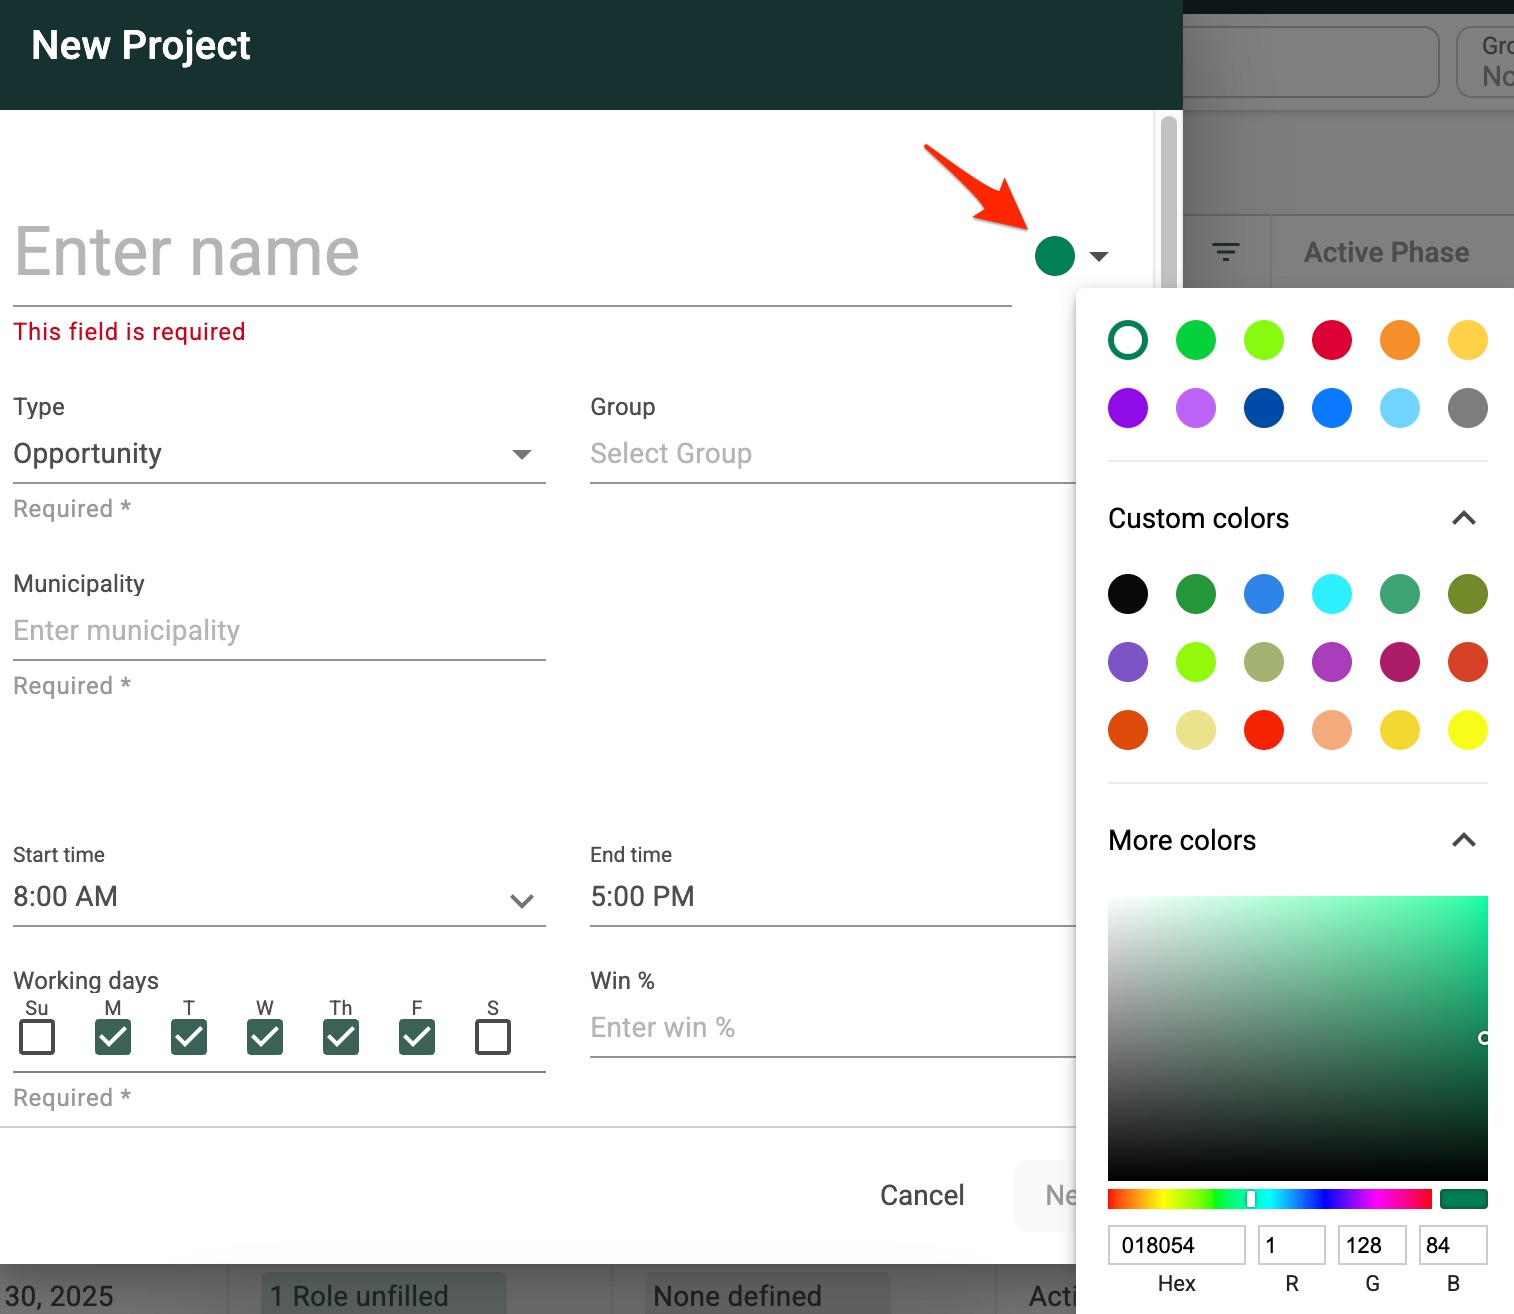Image resolution: width=1514 pixels, height=1314 pixels.
Task: Choose the pale yellow custom color
Action: 1196,730
